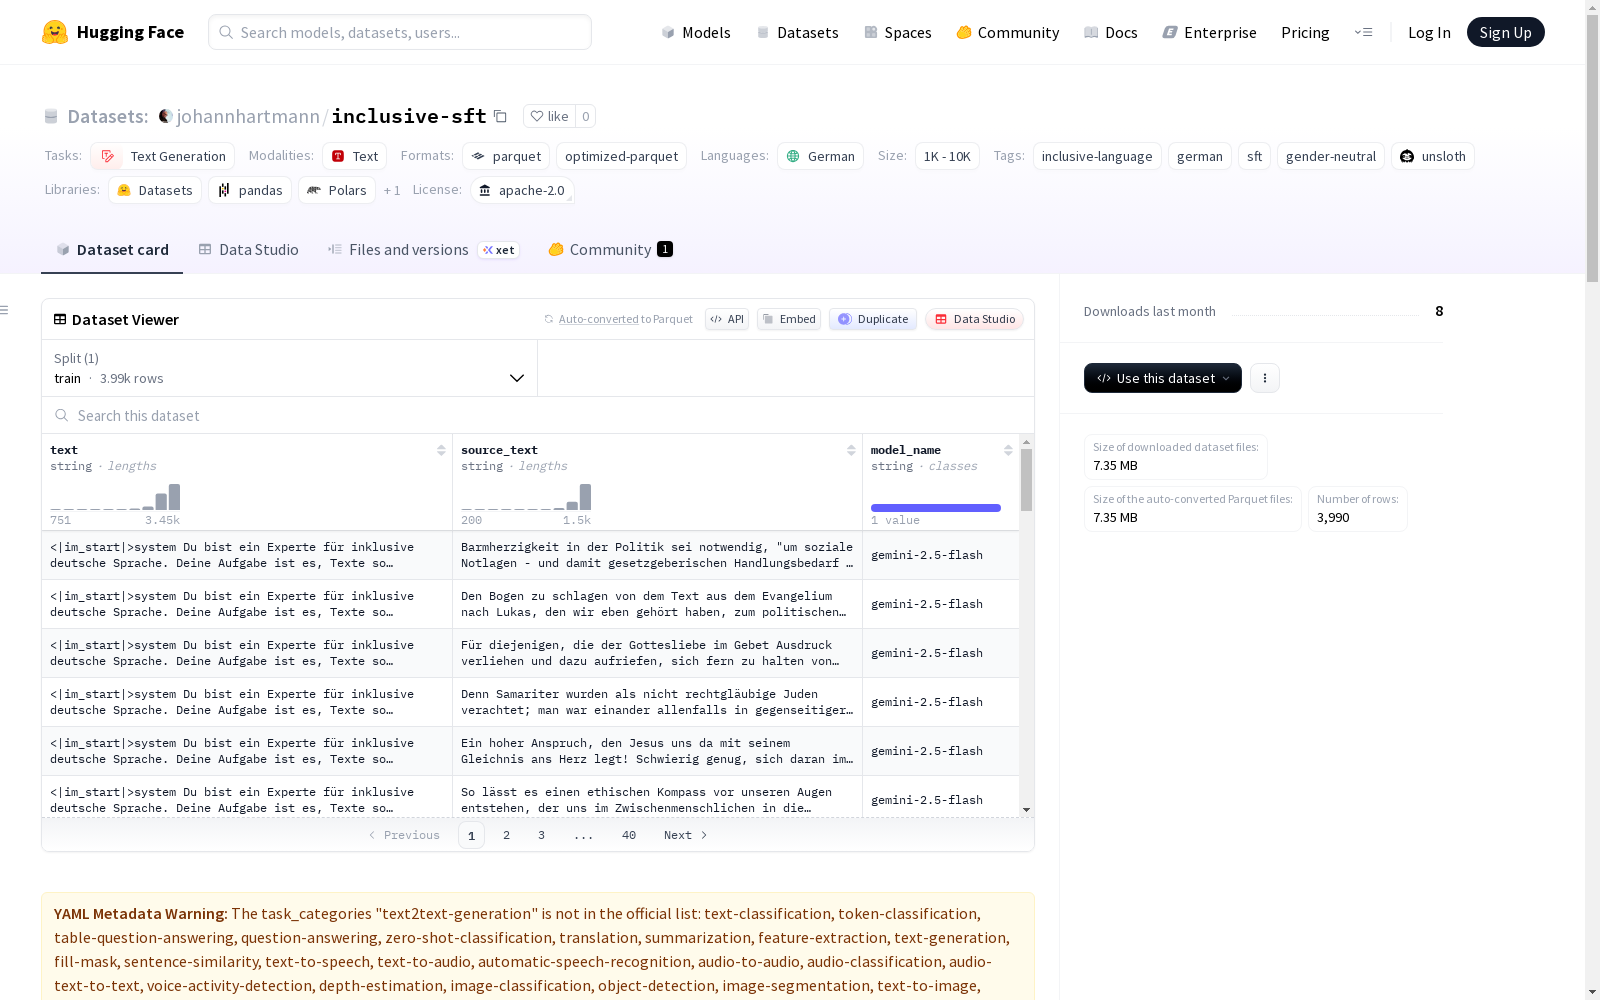1600x1000 pixels.
Task: Open Community in the top navigation
Action: pos(1008,32)
